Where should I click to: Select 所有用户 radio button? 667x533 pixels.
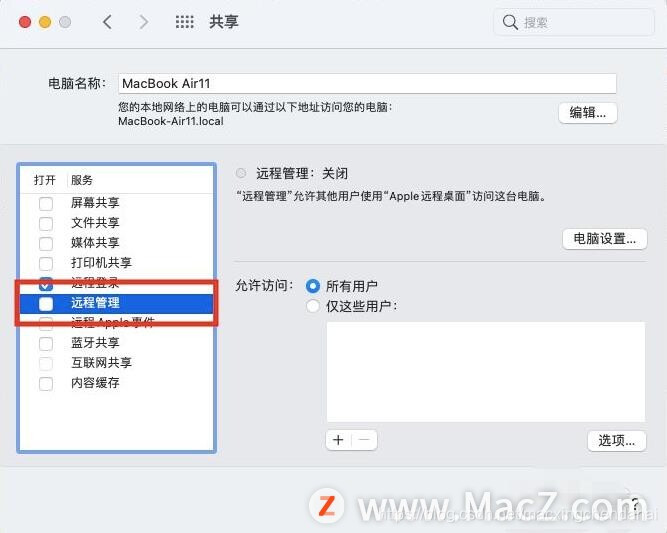(x=313, y=286)
